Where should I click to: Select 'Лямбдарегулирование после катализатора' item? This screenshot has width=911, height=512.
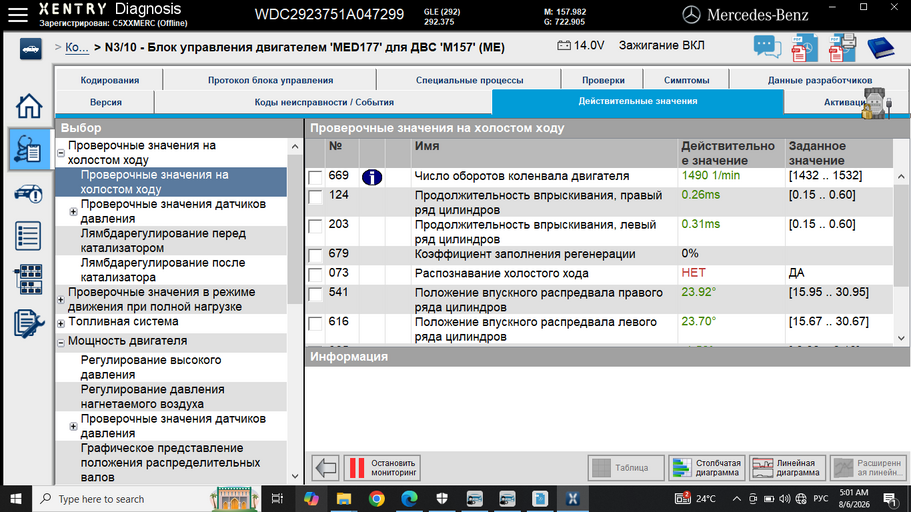tap(171, 270)
